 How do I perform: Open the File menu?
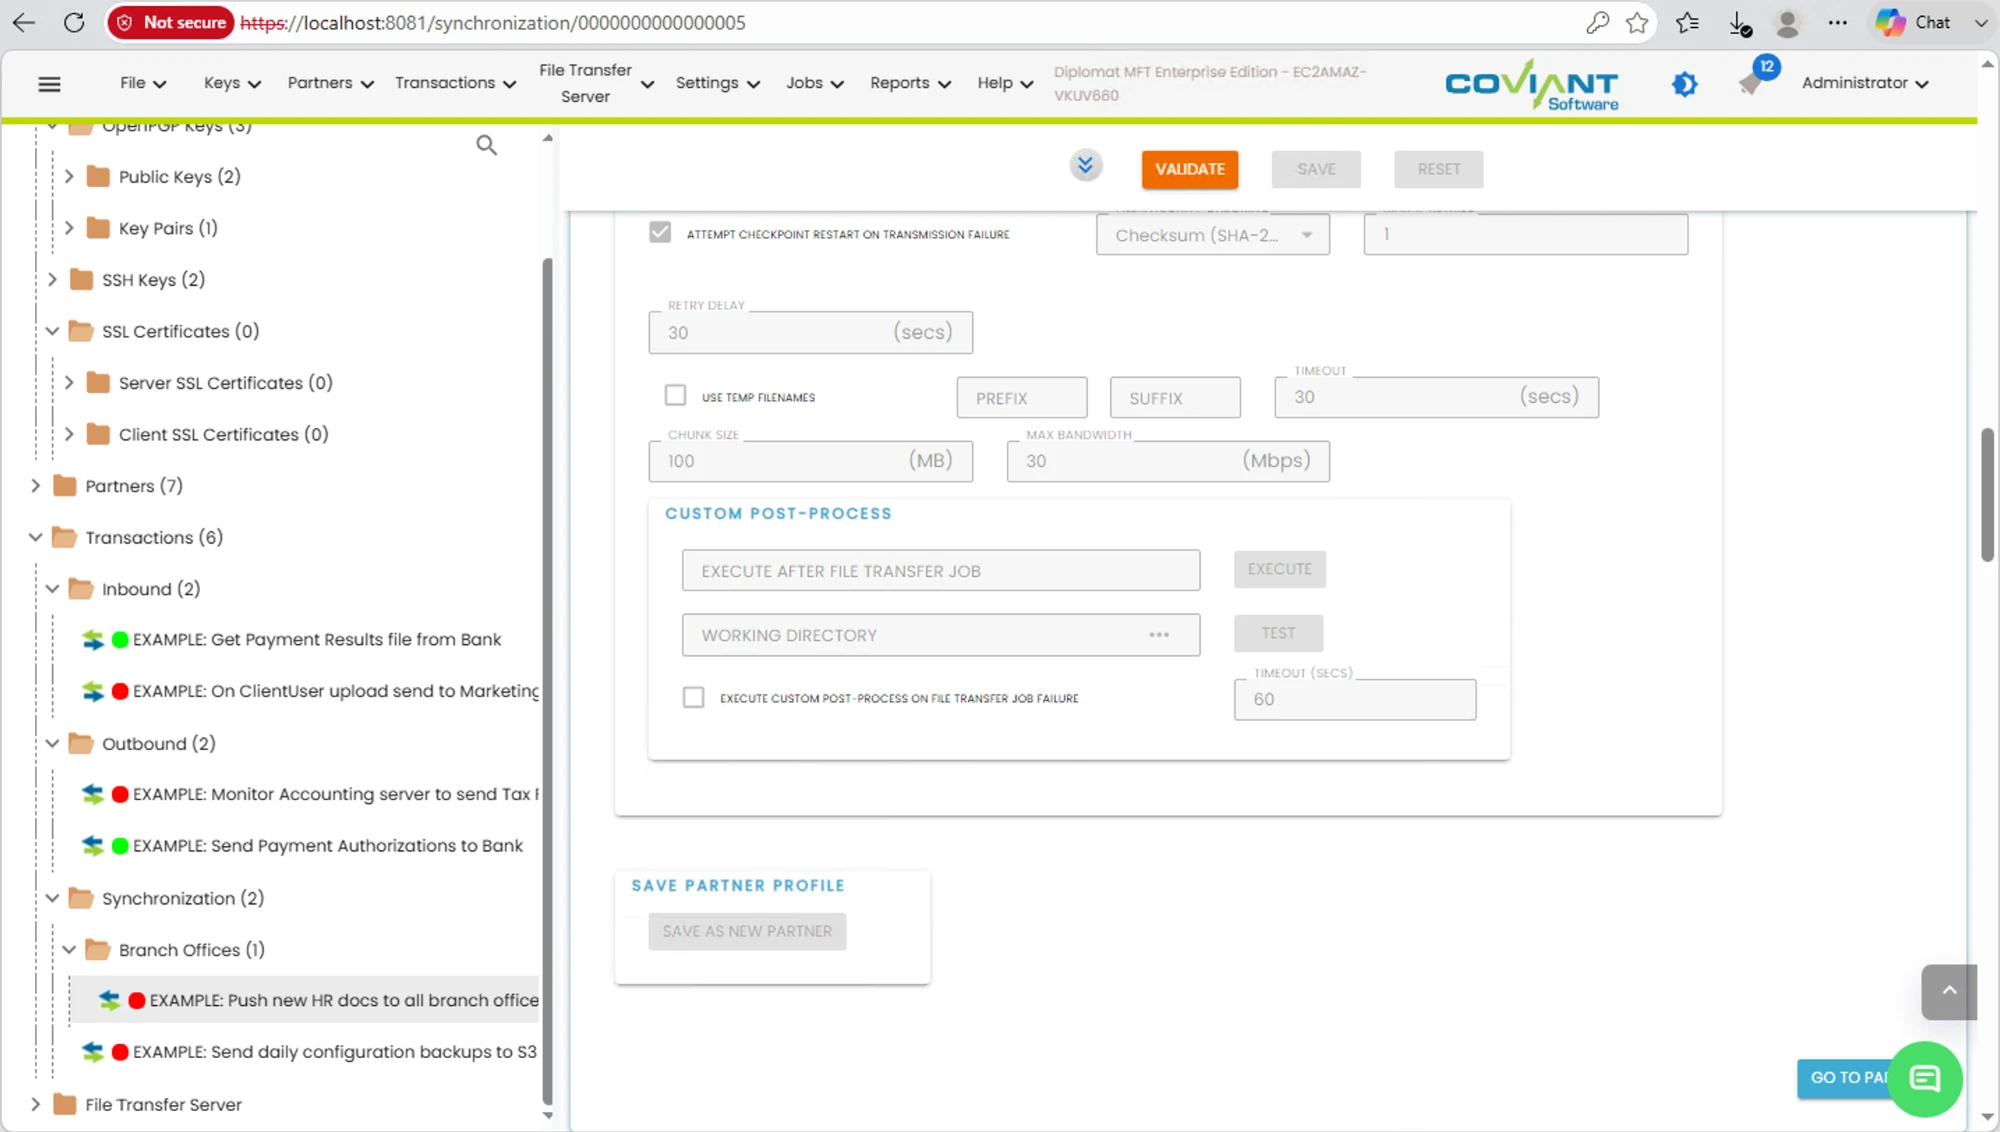point(143,83)
